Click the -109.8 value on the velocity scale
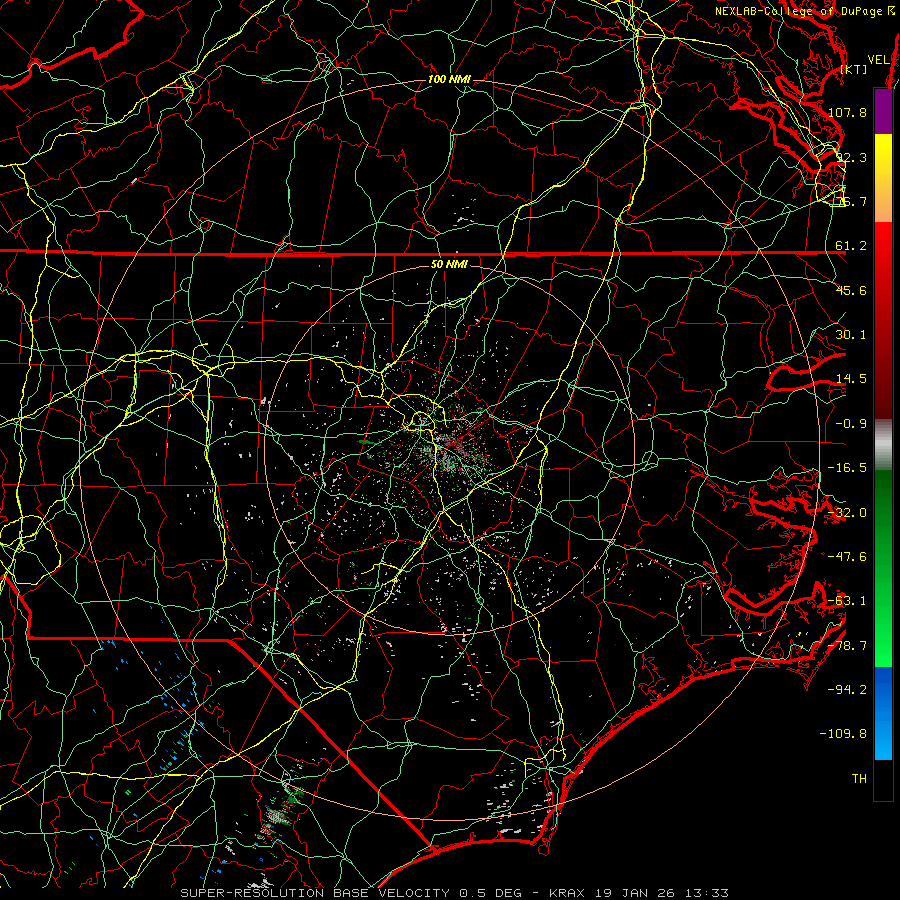The image size is (900, 900). tap(844, 734)
